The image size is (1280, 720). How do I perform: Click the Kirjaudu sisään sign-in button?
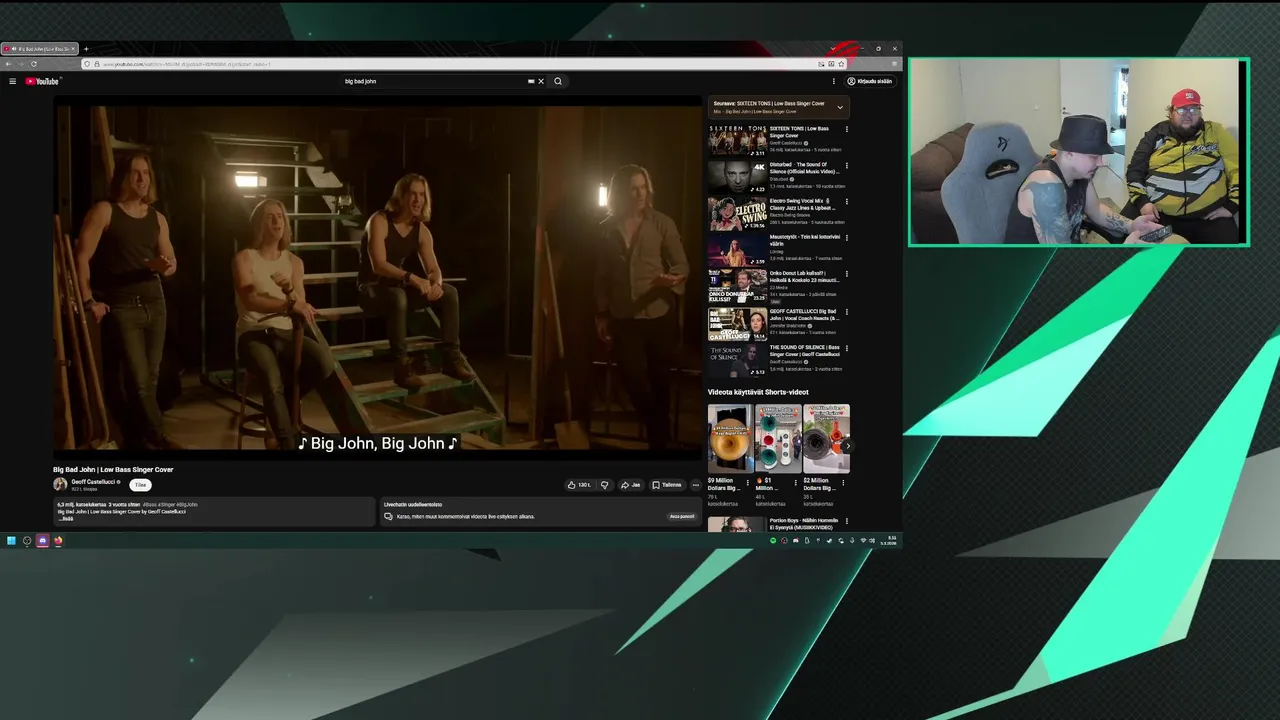(x=870, y=81)
